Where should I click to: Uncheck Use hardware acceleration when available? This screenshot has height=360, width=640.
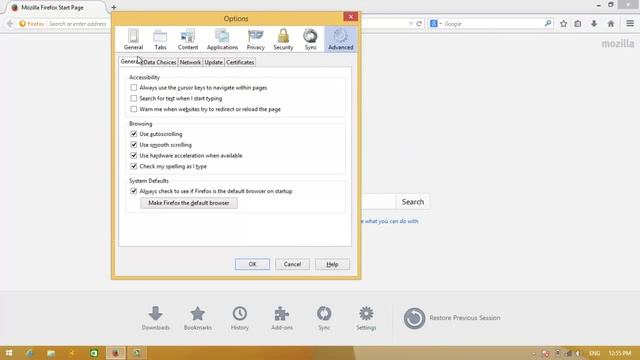133,156
